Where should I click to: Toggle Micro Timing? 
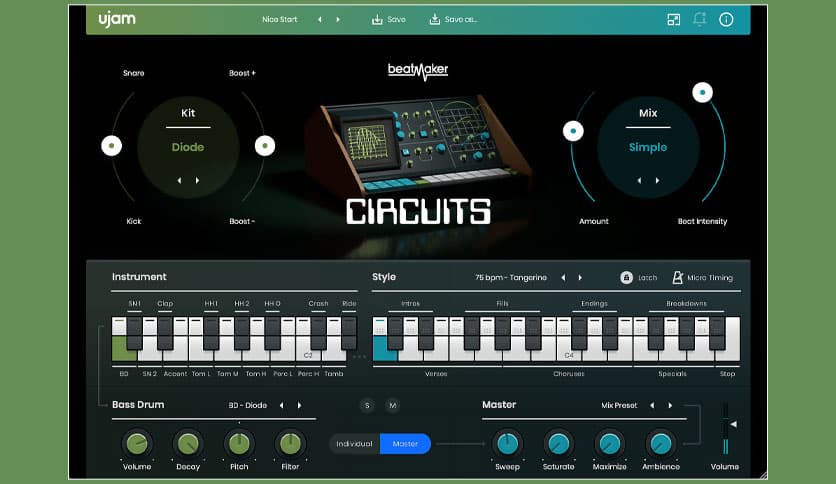[x=702, y=278]
